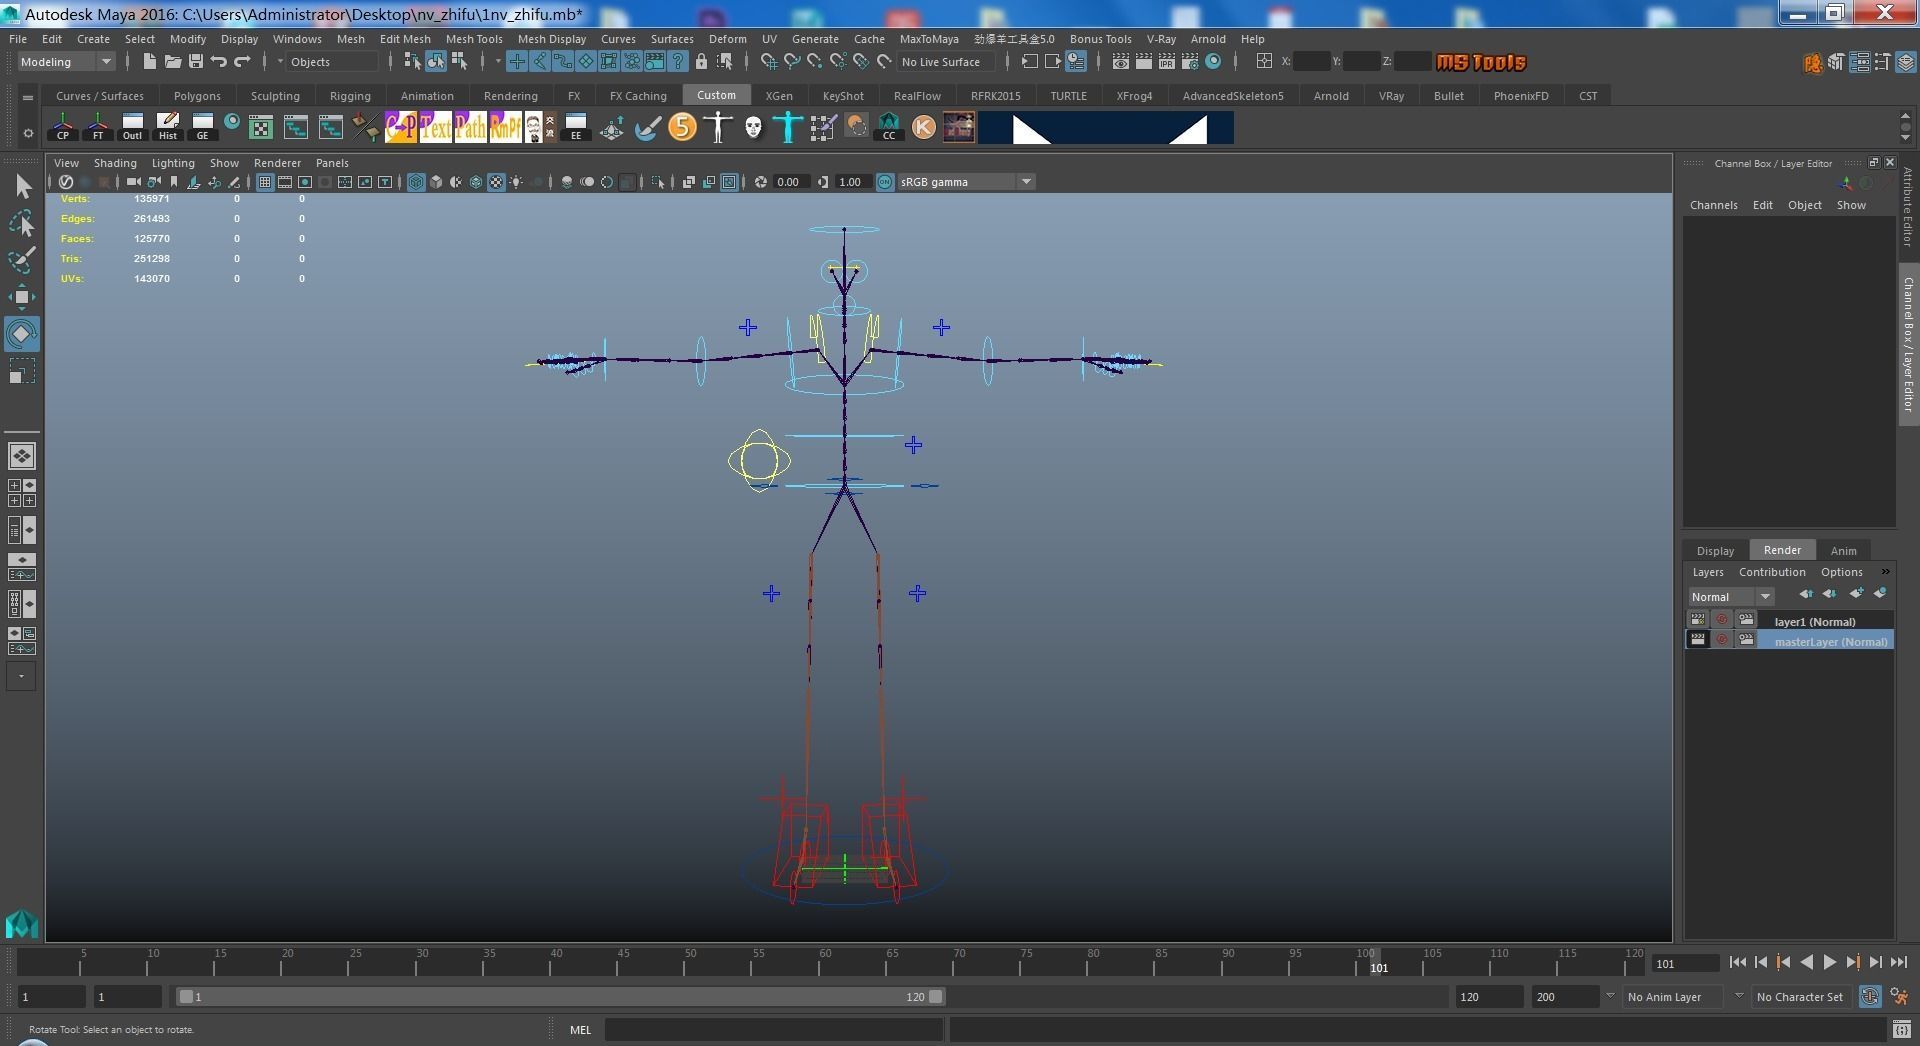Toggle viewport grid display button

[265, 182]
